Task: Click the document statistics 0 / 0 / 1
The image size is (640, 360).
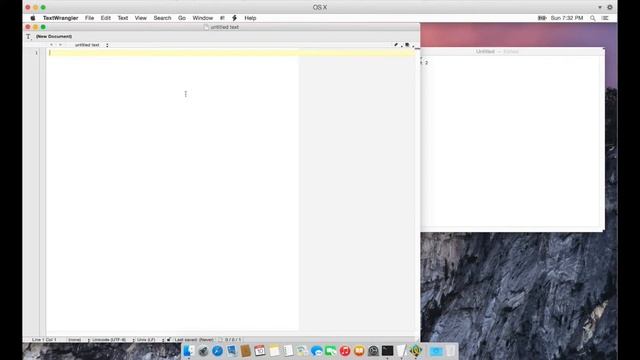Action: point(233,340)
